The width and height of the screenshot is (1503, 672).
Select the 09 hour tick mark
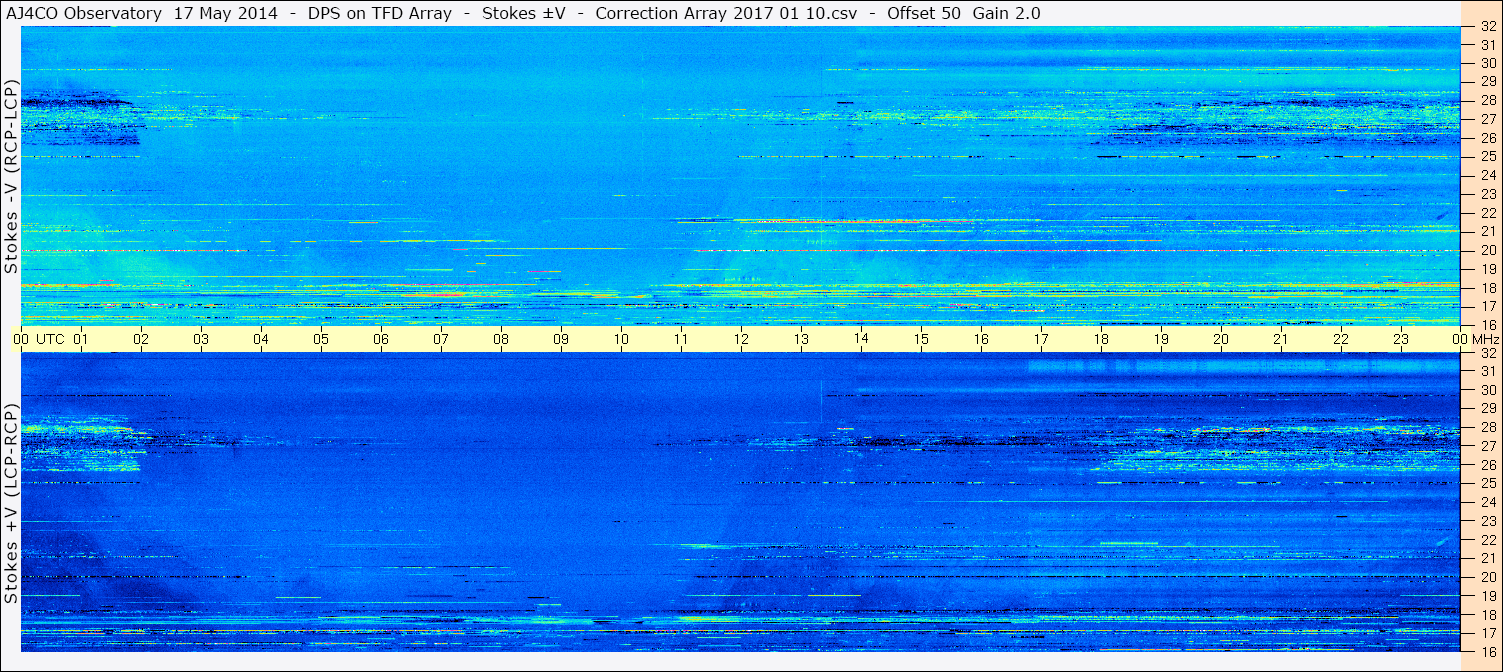[561, 340]
